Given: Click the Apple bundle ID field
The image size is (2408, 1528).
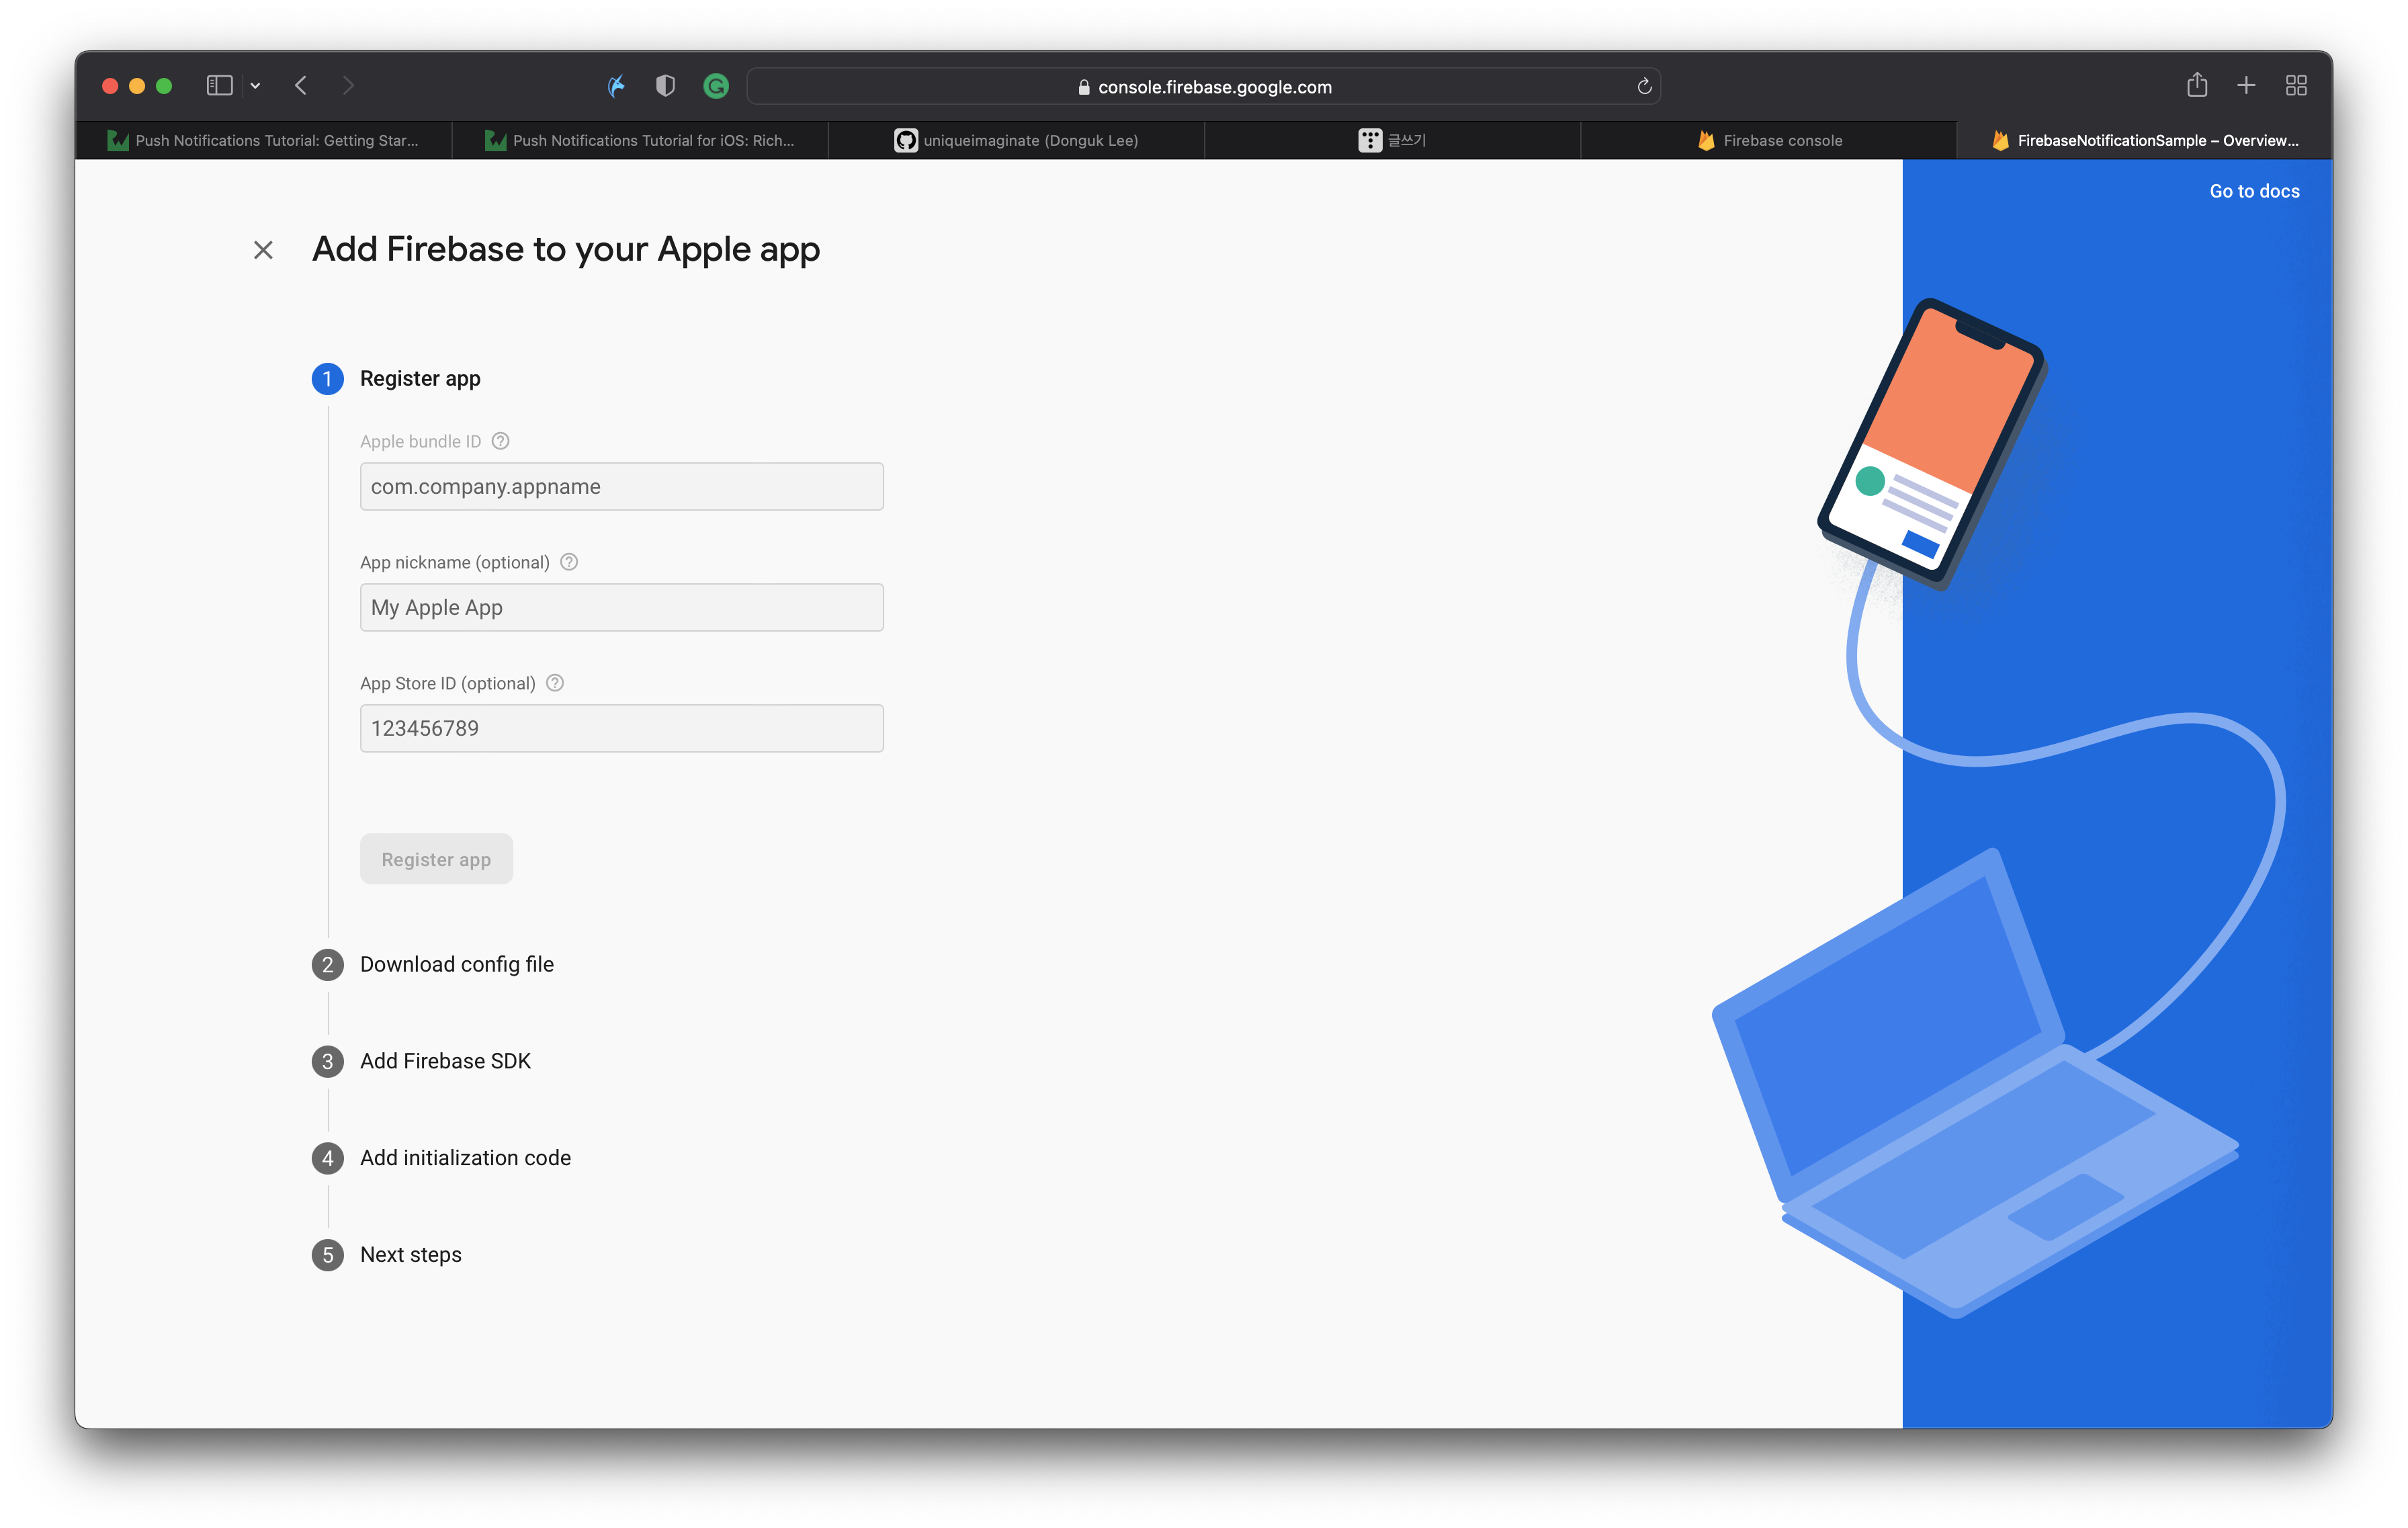Looking at the screenshot, I should click(621, 486).
